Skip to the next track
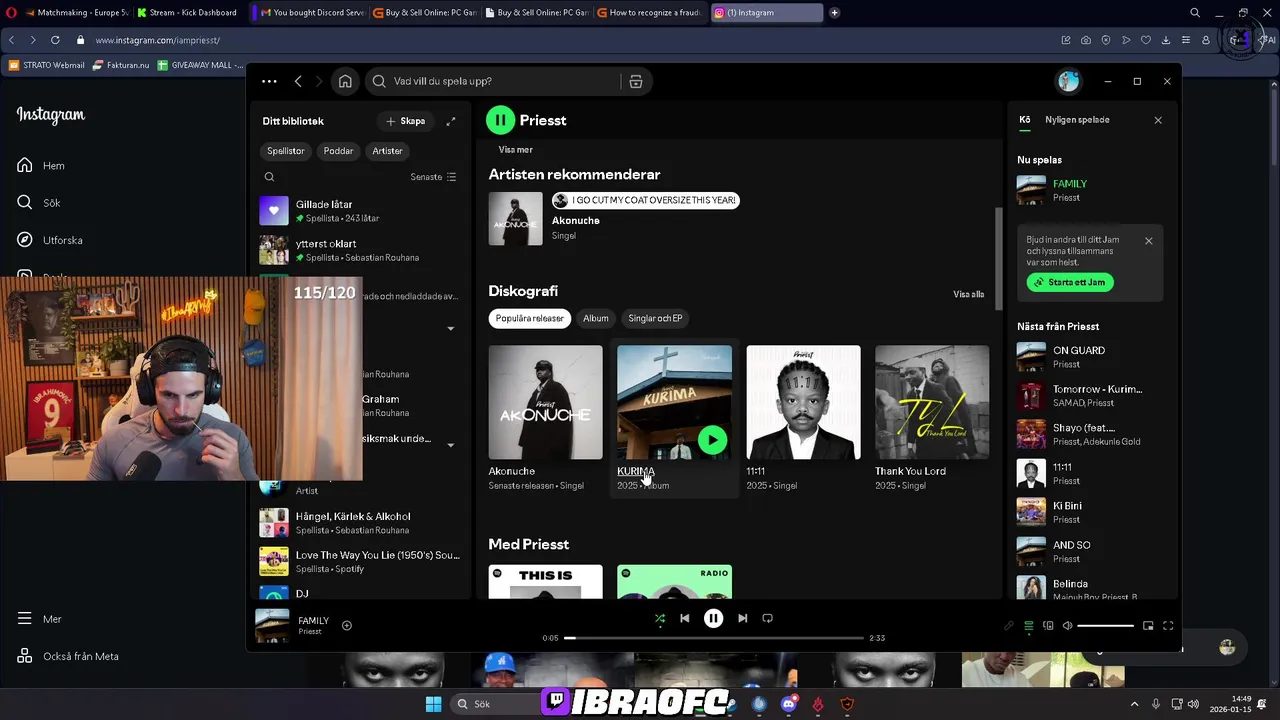This screenshot has width=1280, height=720. coord(742,618)
